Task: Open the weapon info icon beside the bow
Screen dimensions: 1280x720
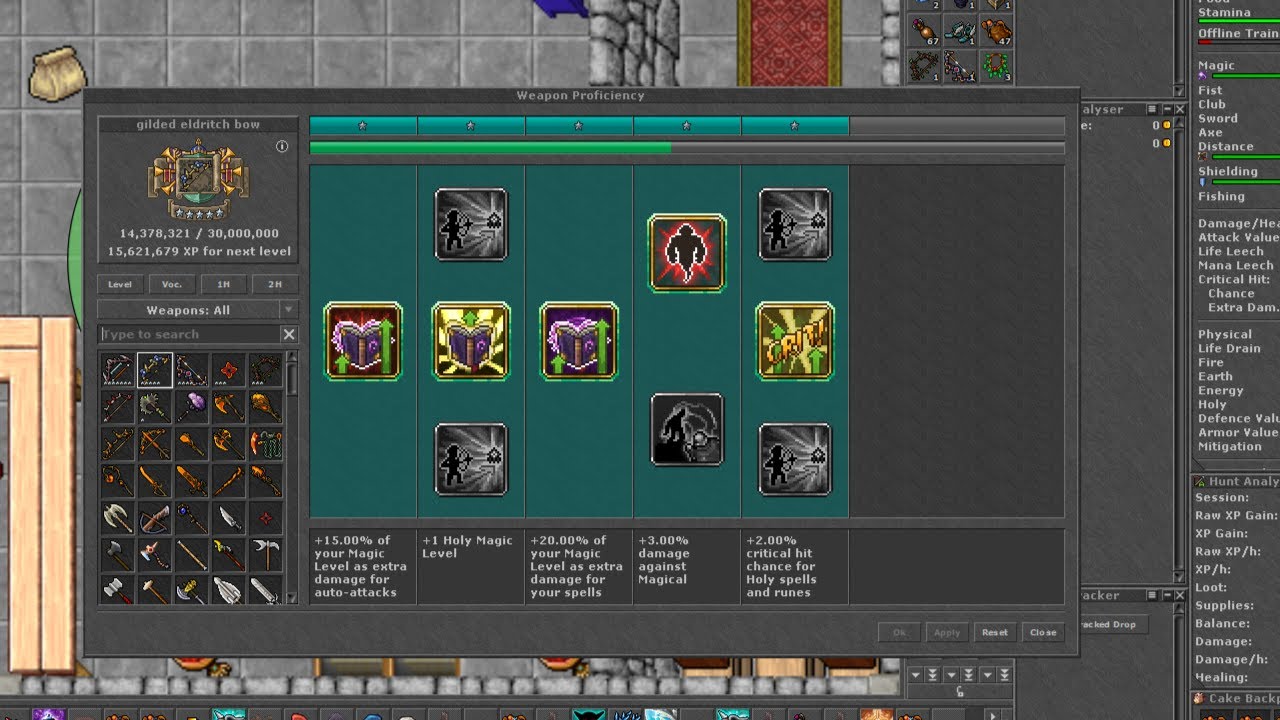Action: point(282,147)
